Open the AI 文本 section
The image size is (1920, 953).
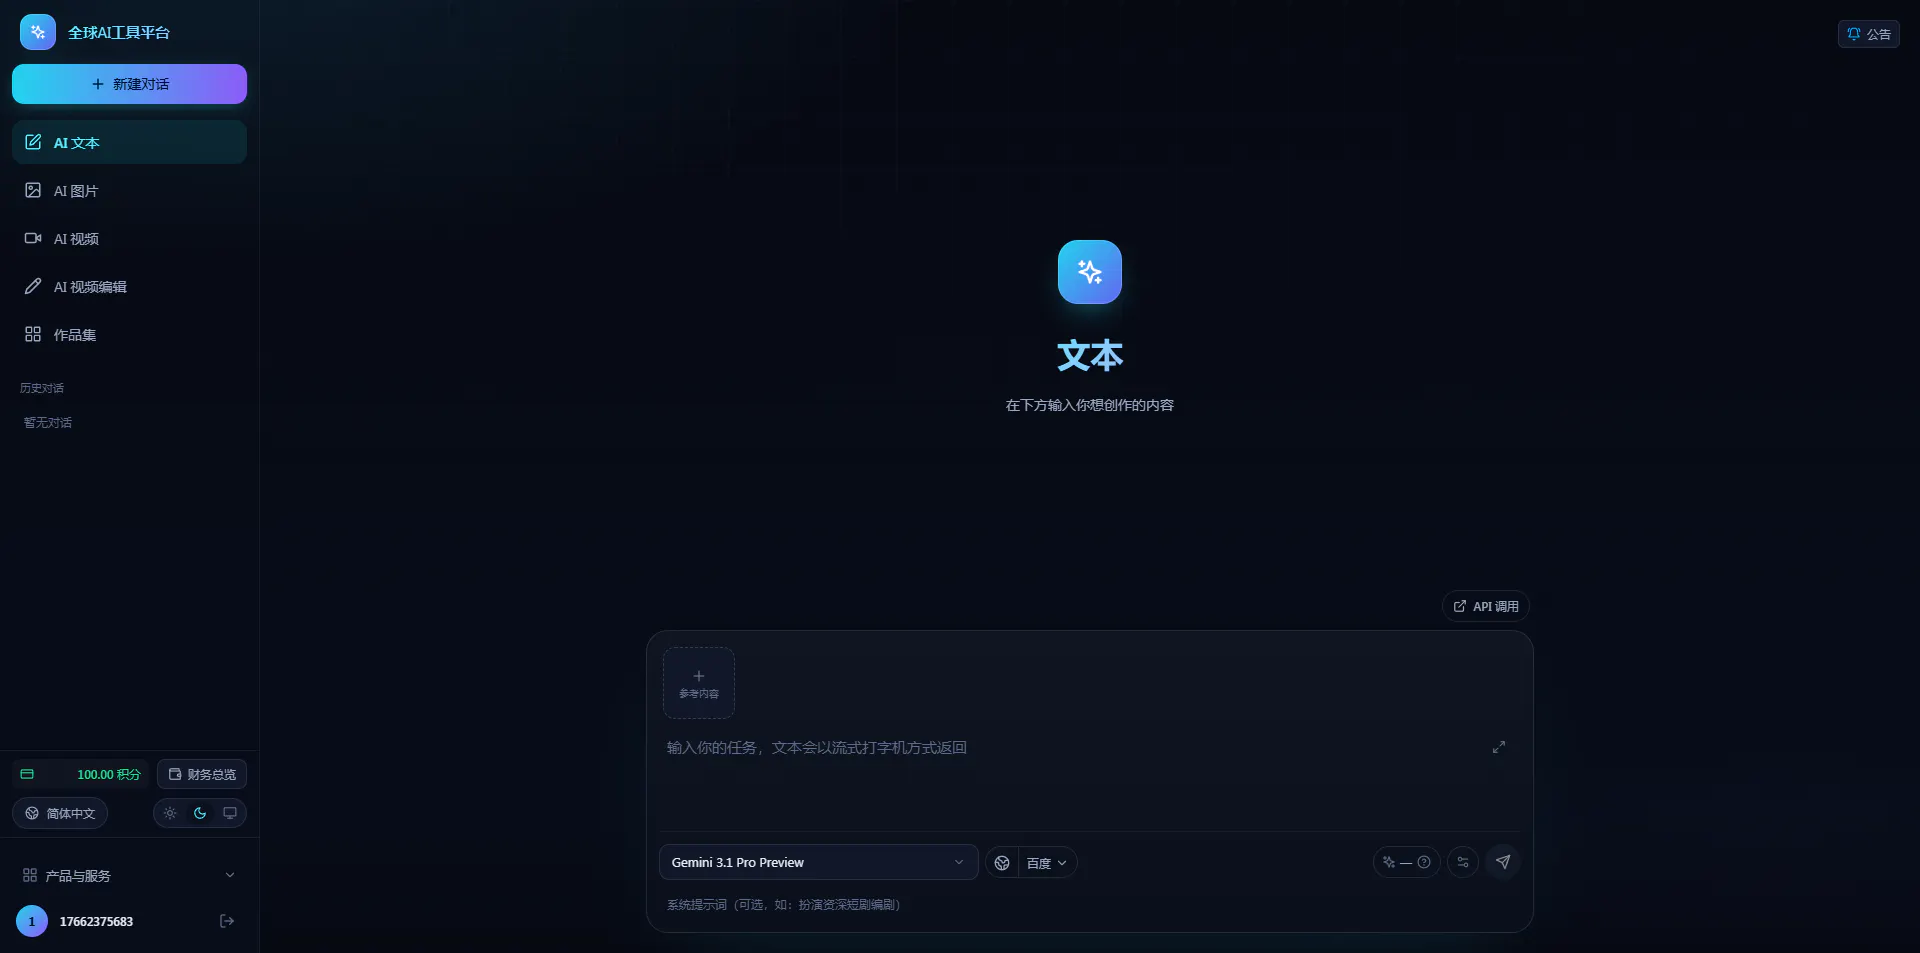[x=129, y=142]
